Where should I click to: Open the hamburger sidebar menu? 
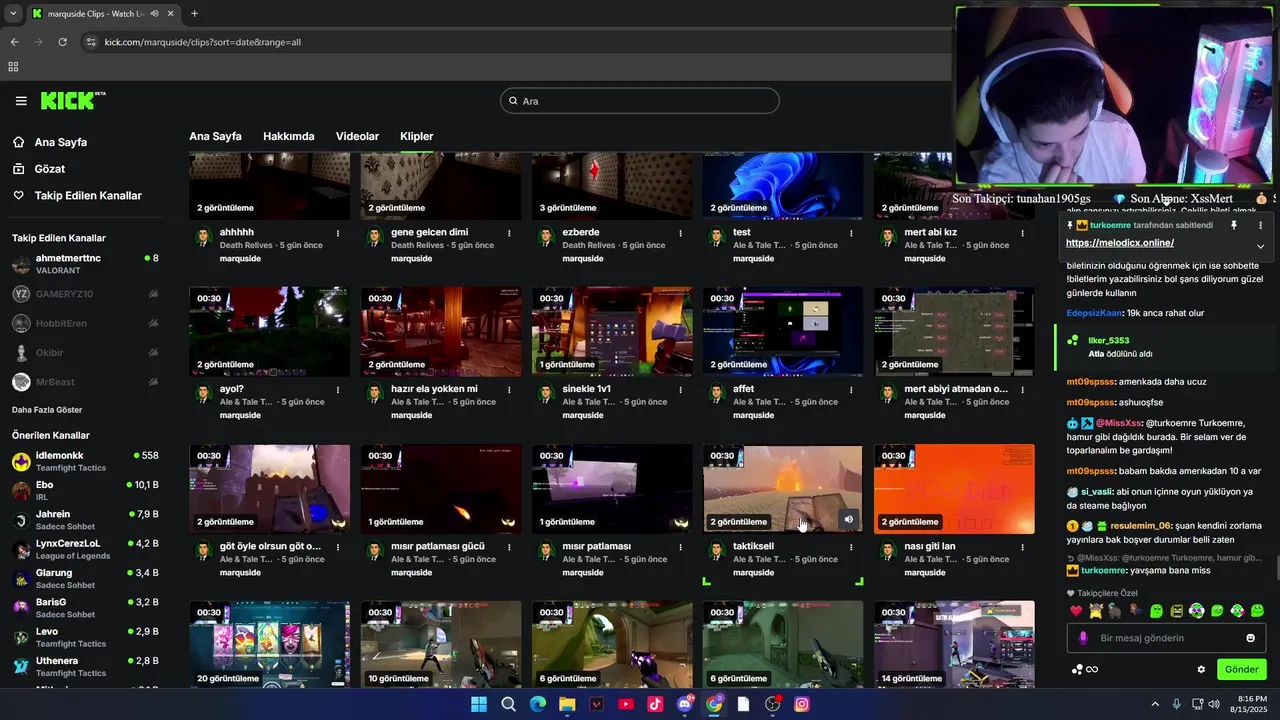pos(21,101)
